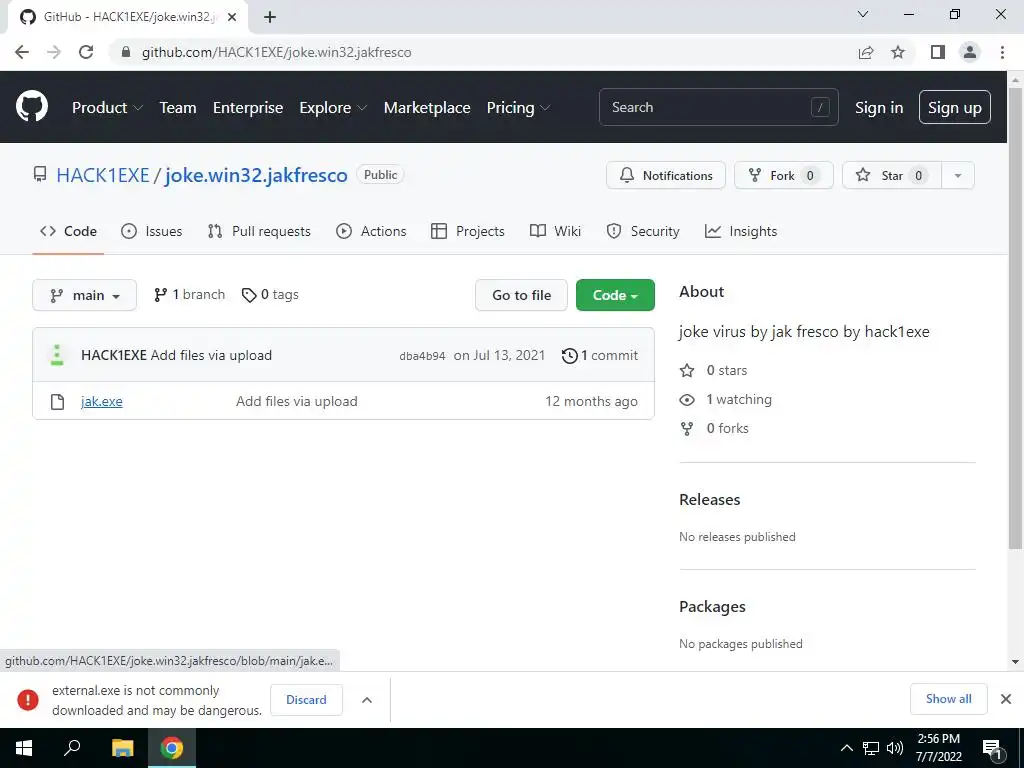Toggle the browser side panel icon
Viewport: 1024px width, 768px height.
coord(937,52)
